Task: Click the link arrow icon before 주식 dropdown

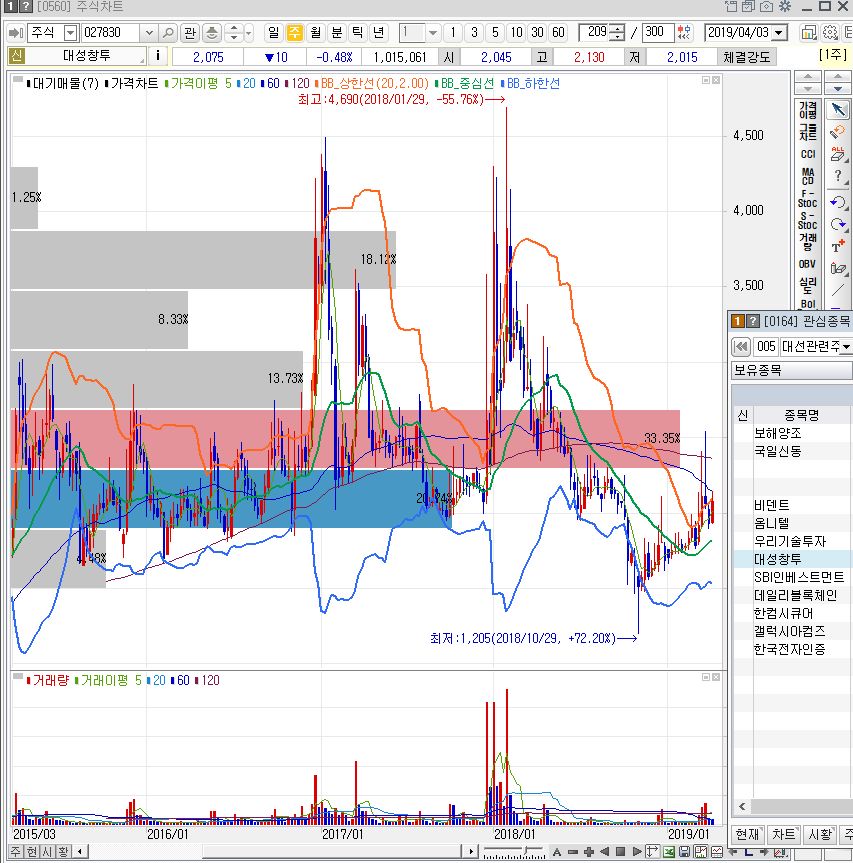Action: click(x=17, y=32)
